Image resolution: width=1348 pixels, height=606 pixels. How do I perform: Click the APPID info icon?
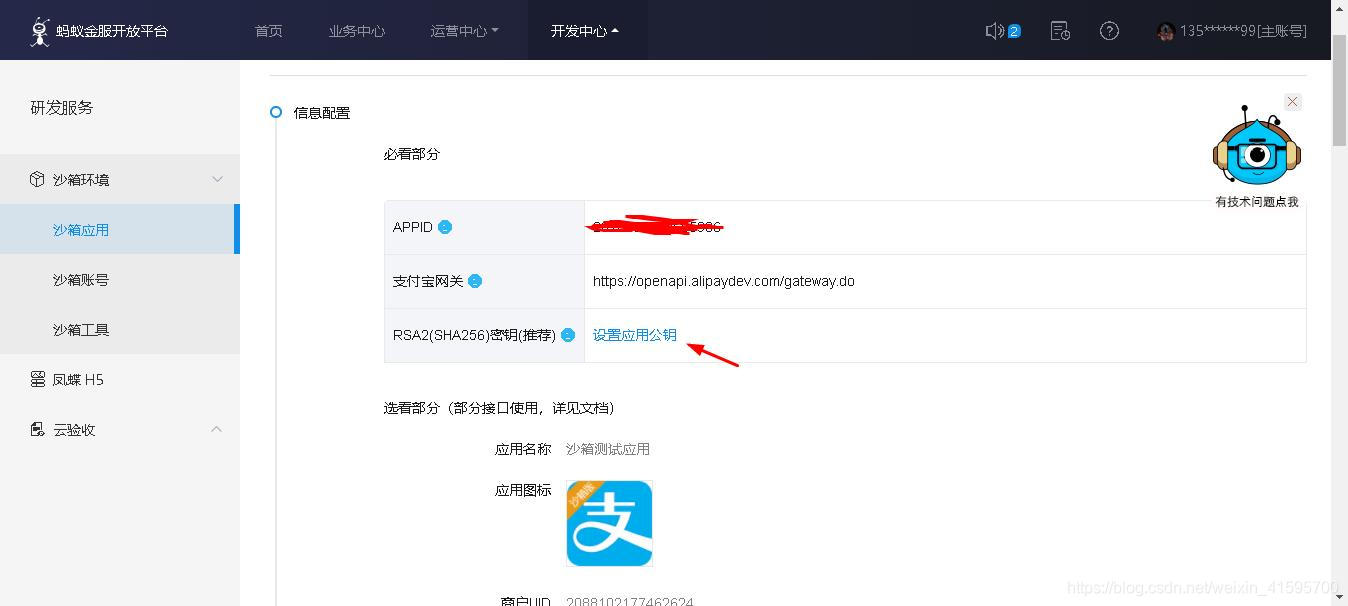445,227
